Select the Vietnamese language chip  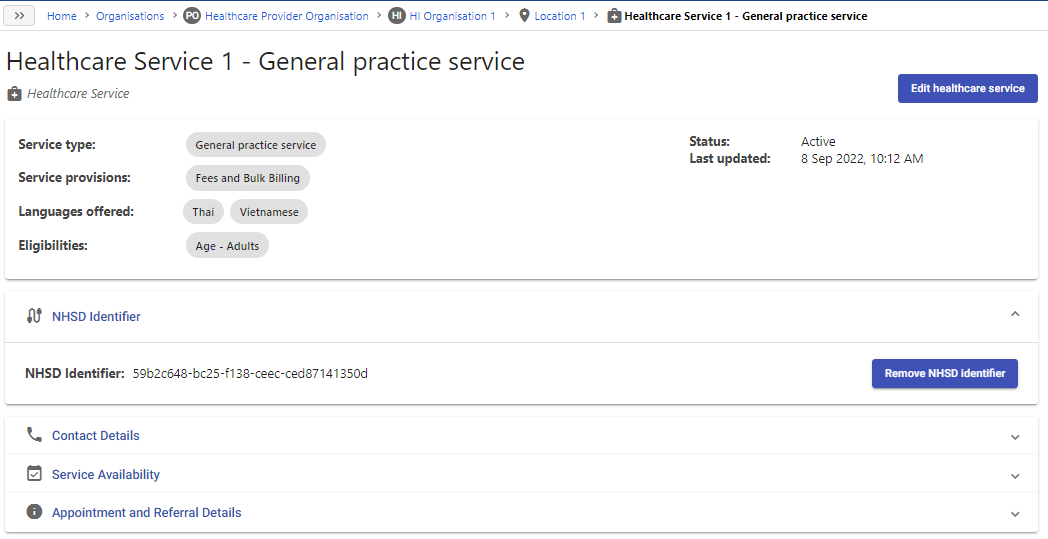269,212
